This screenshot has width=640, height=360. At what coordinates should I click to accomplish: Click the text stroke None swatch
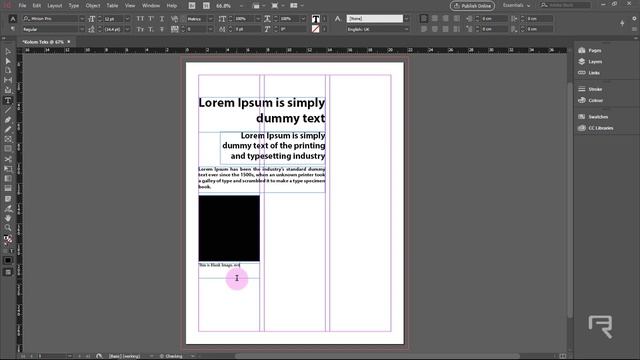(316, 29)
